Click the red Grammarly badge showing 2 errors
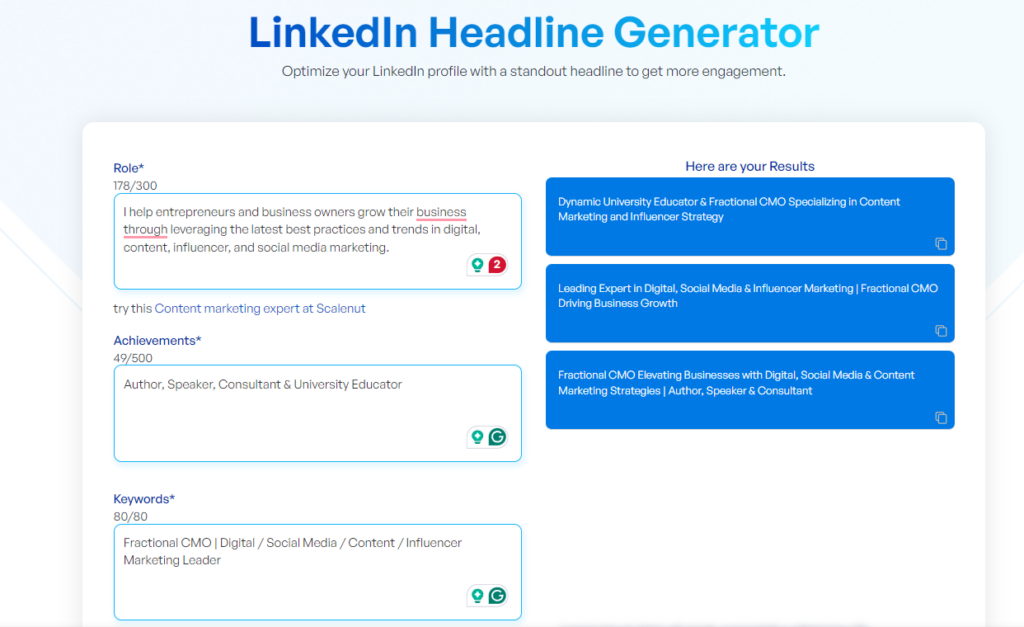This screenshot has height=627, width=1024. click(498, 265)
